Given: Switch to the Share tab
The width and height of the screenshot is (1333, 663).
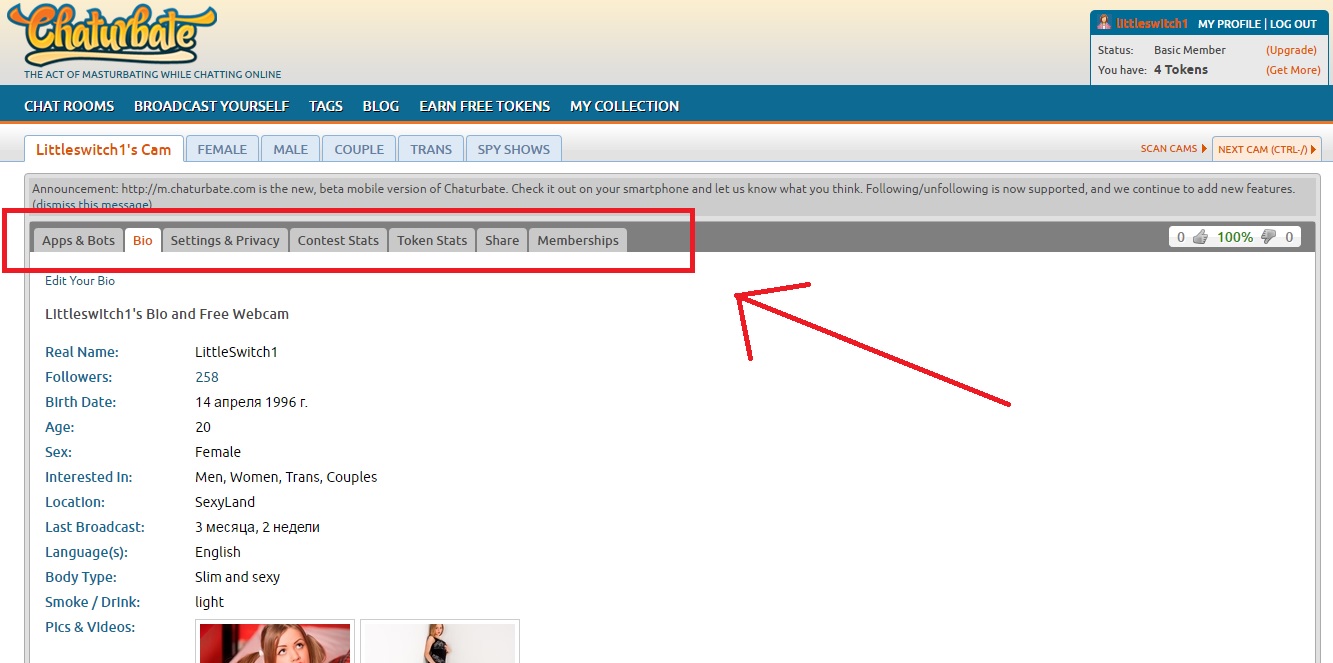Looking at the screenshot, I should point(502,240).
